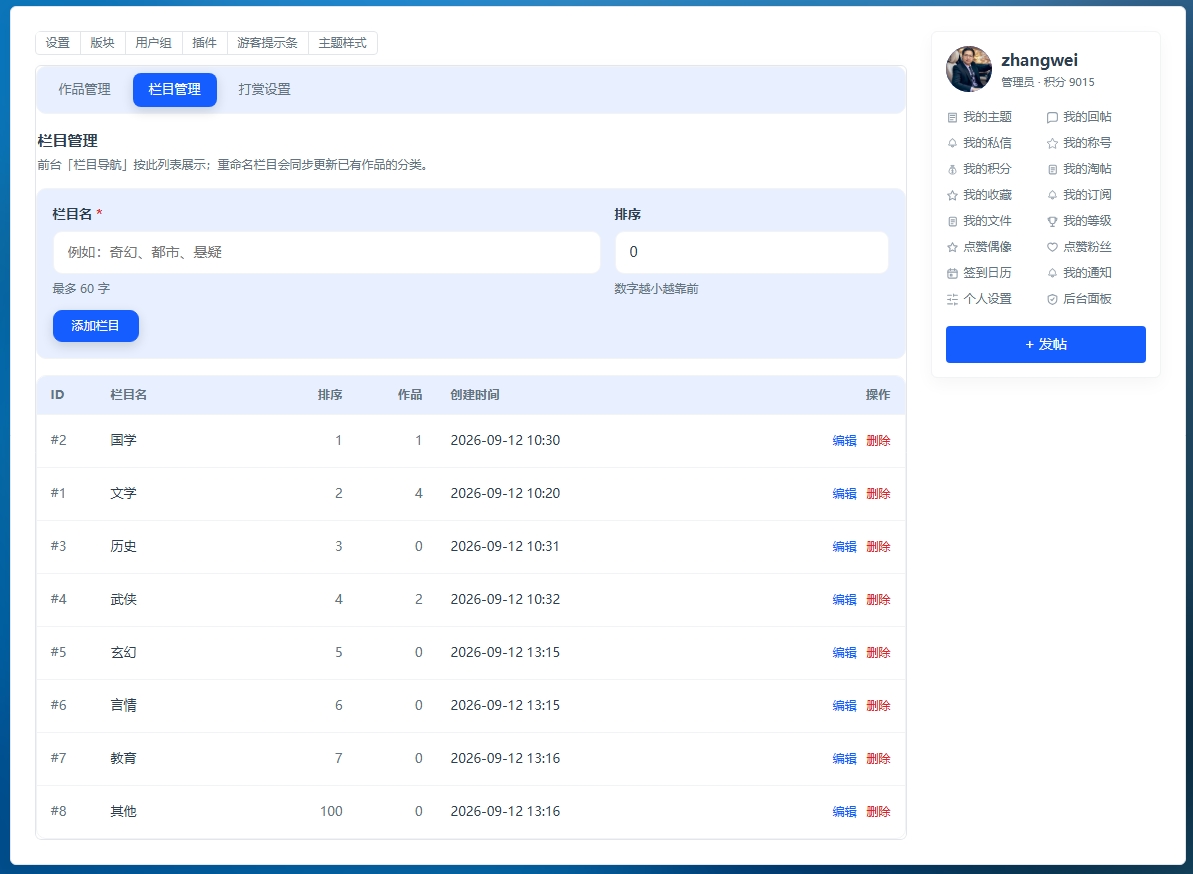
Task: Edit the 国学 category
Action: (x=845, y=441)
